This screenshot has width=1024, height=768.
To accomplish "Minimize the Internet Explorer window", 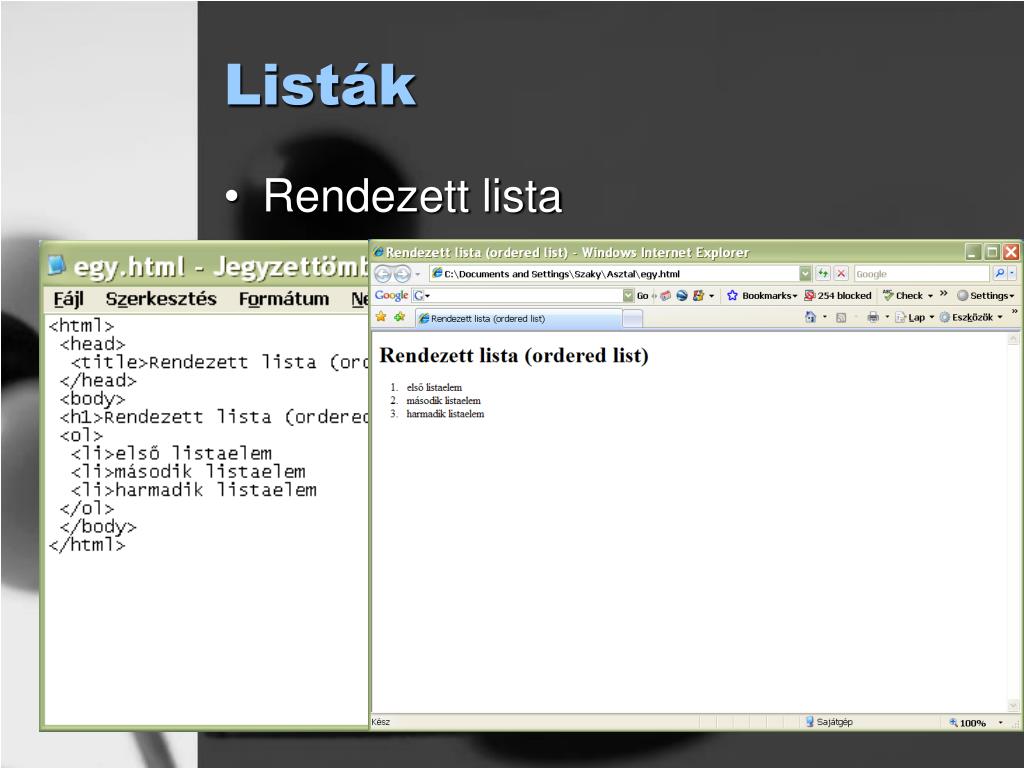I will 973,252.
